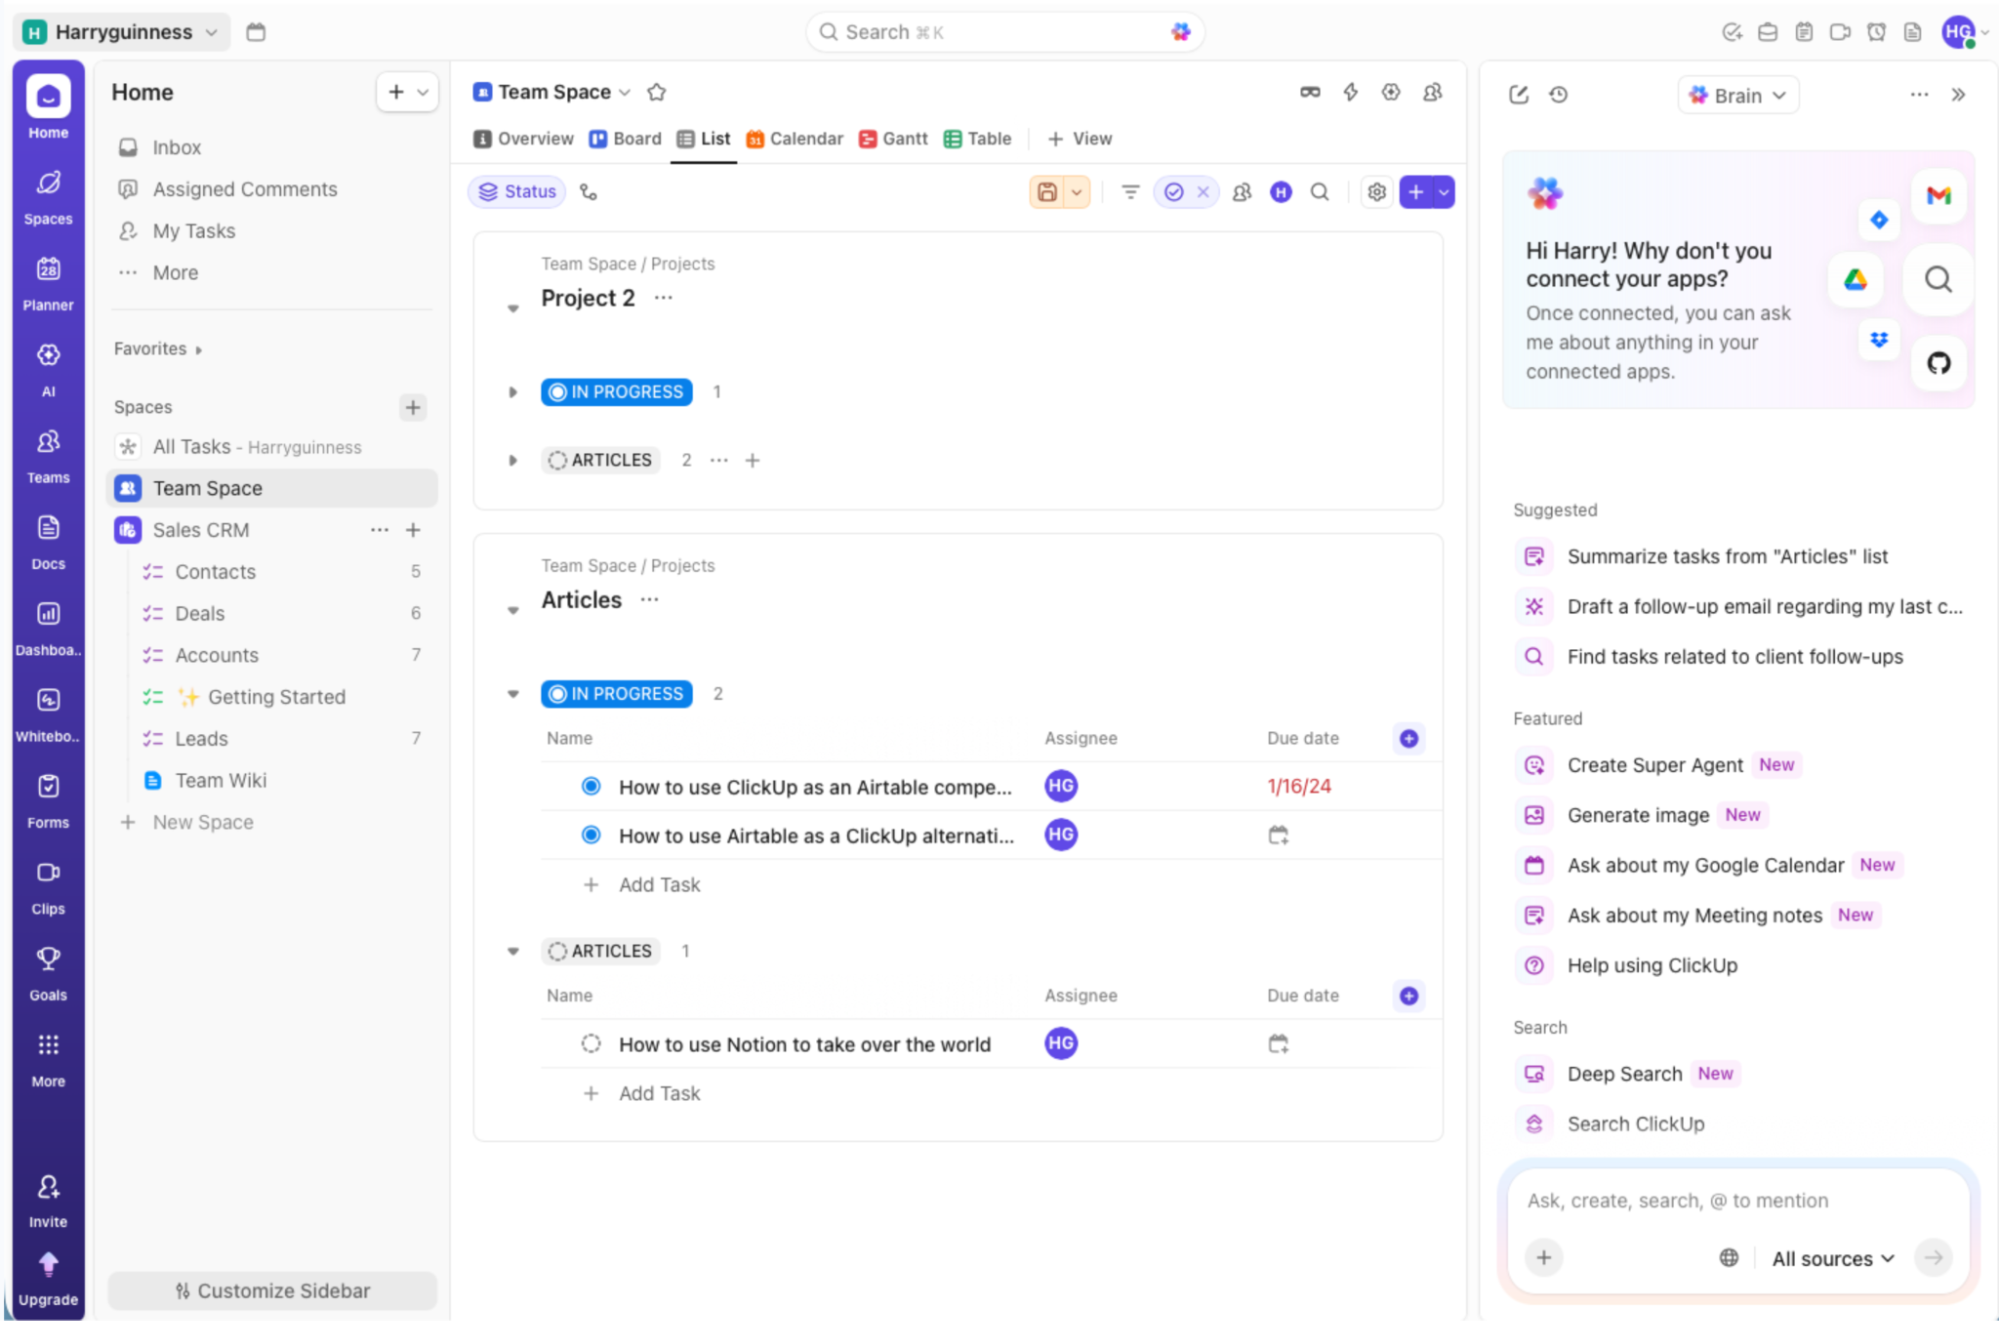Open Whiteboards from the left sidebar

47,710
